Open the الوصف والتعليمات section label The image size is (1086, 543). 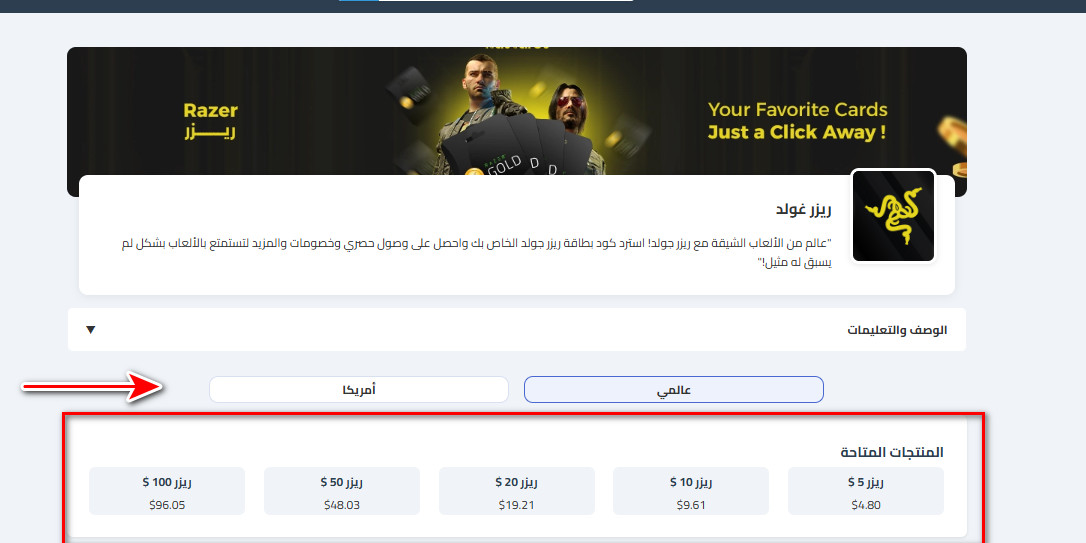click(x=897, y=330)
